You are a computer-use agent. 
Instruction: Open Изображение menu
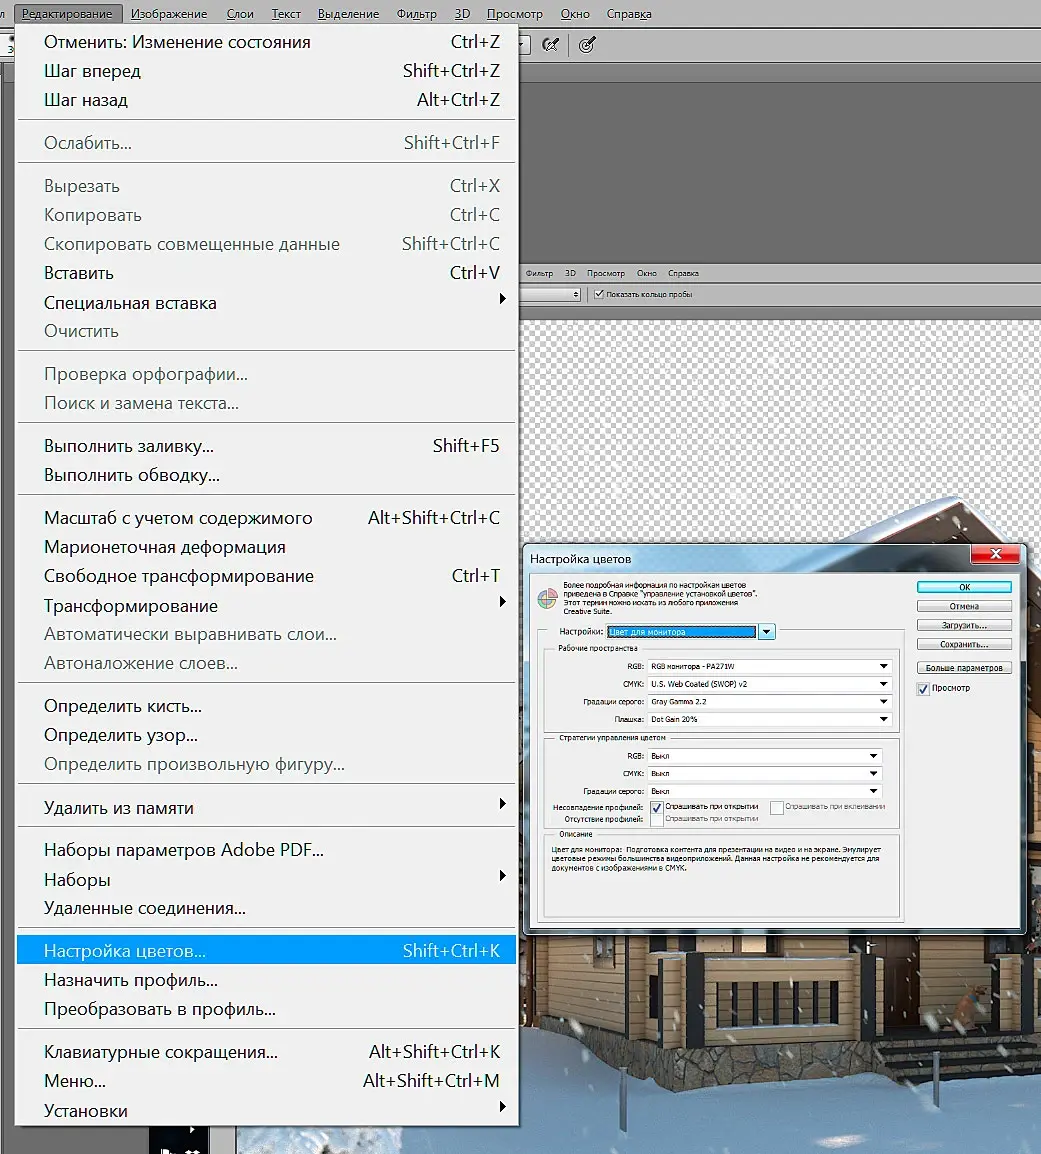pos(169,14)
